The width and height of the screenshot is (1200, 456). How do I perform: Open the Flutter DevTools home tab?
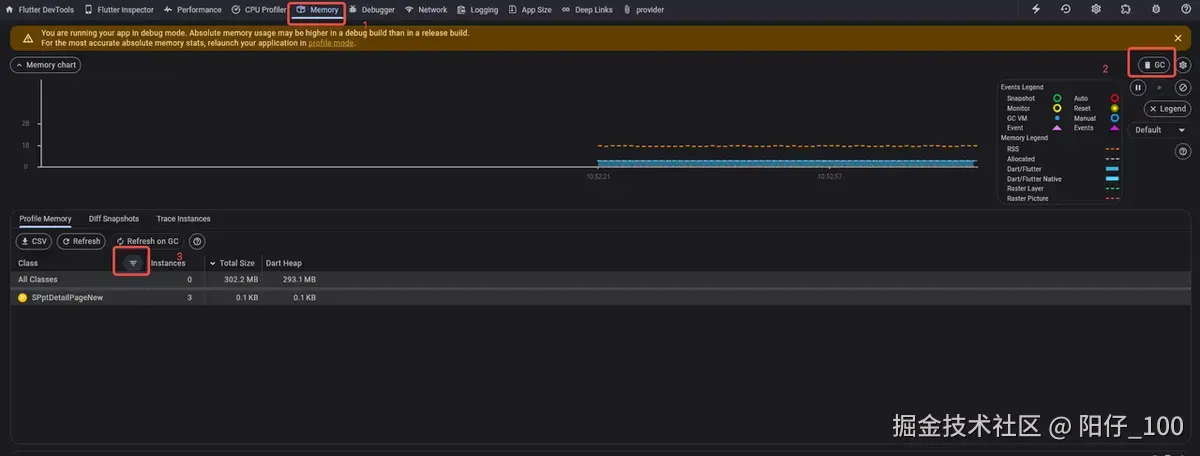click(x=40, y=10)
